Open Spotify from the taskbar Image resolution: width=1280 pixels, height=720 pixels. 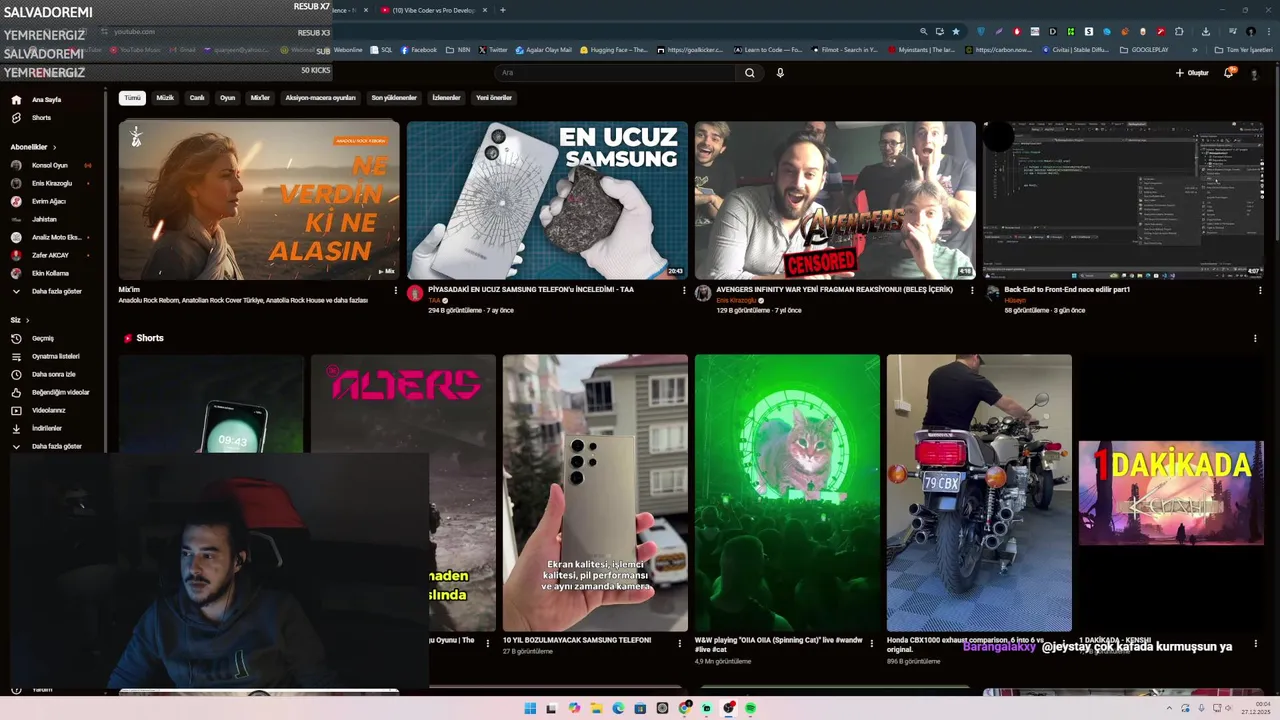click(751, 708)
